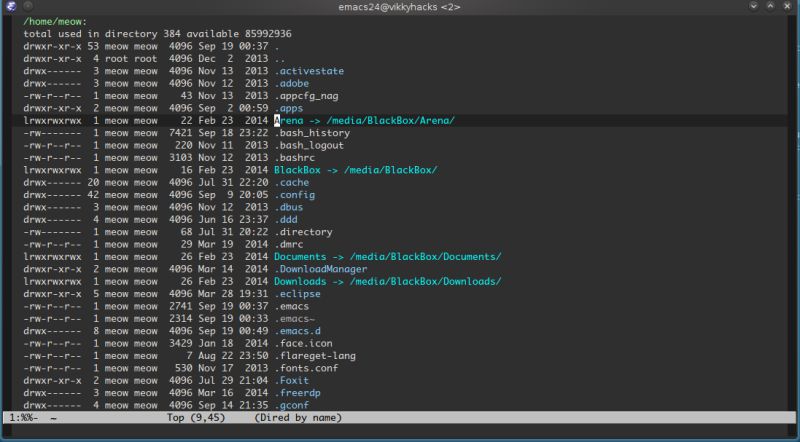The height and width of the screenshot is (442, 800).
Task: Select the .fonts.conf file
Action: click(x=306, y=368)
